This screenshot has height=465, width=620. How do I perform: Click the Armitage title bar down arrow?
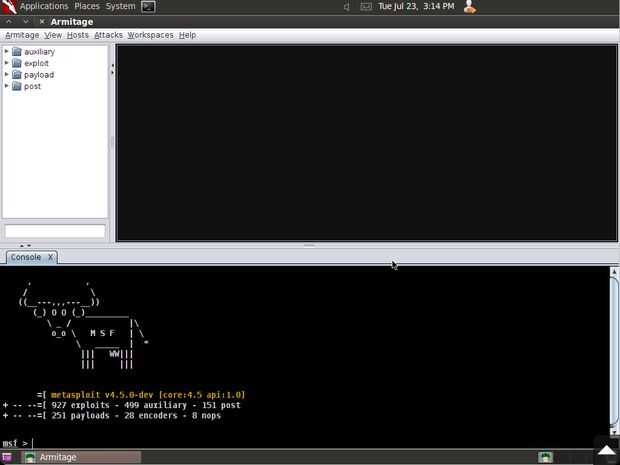coord(26,21)
